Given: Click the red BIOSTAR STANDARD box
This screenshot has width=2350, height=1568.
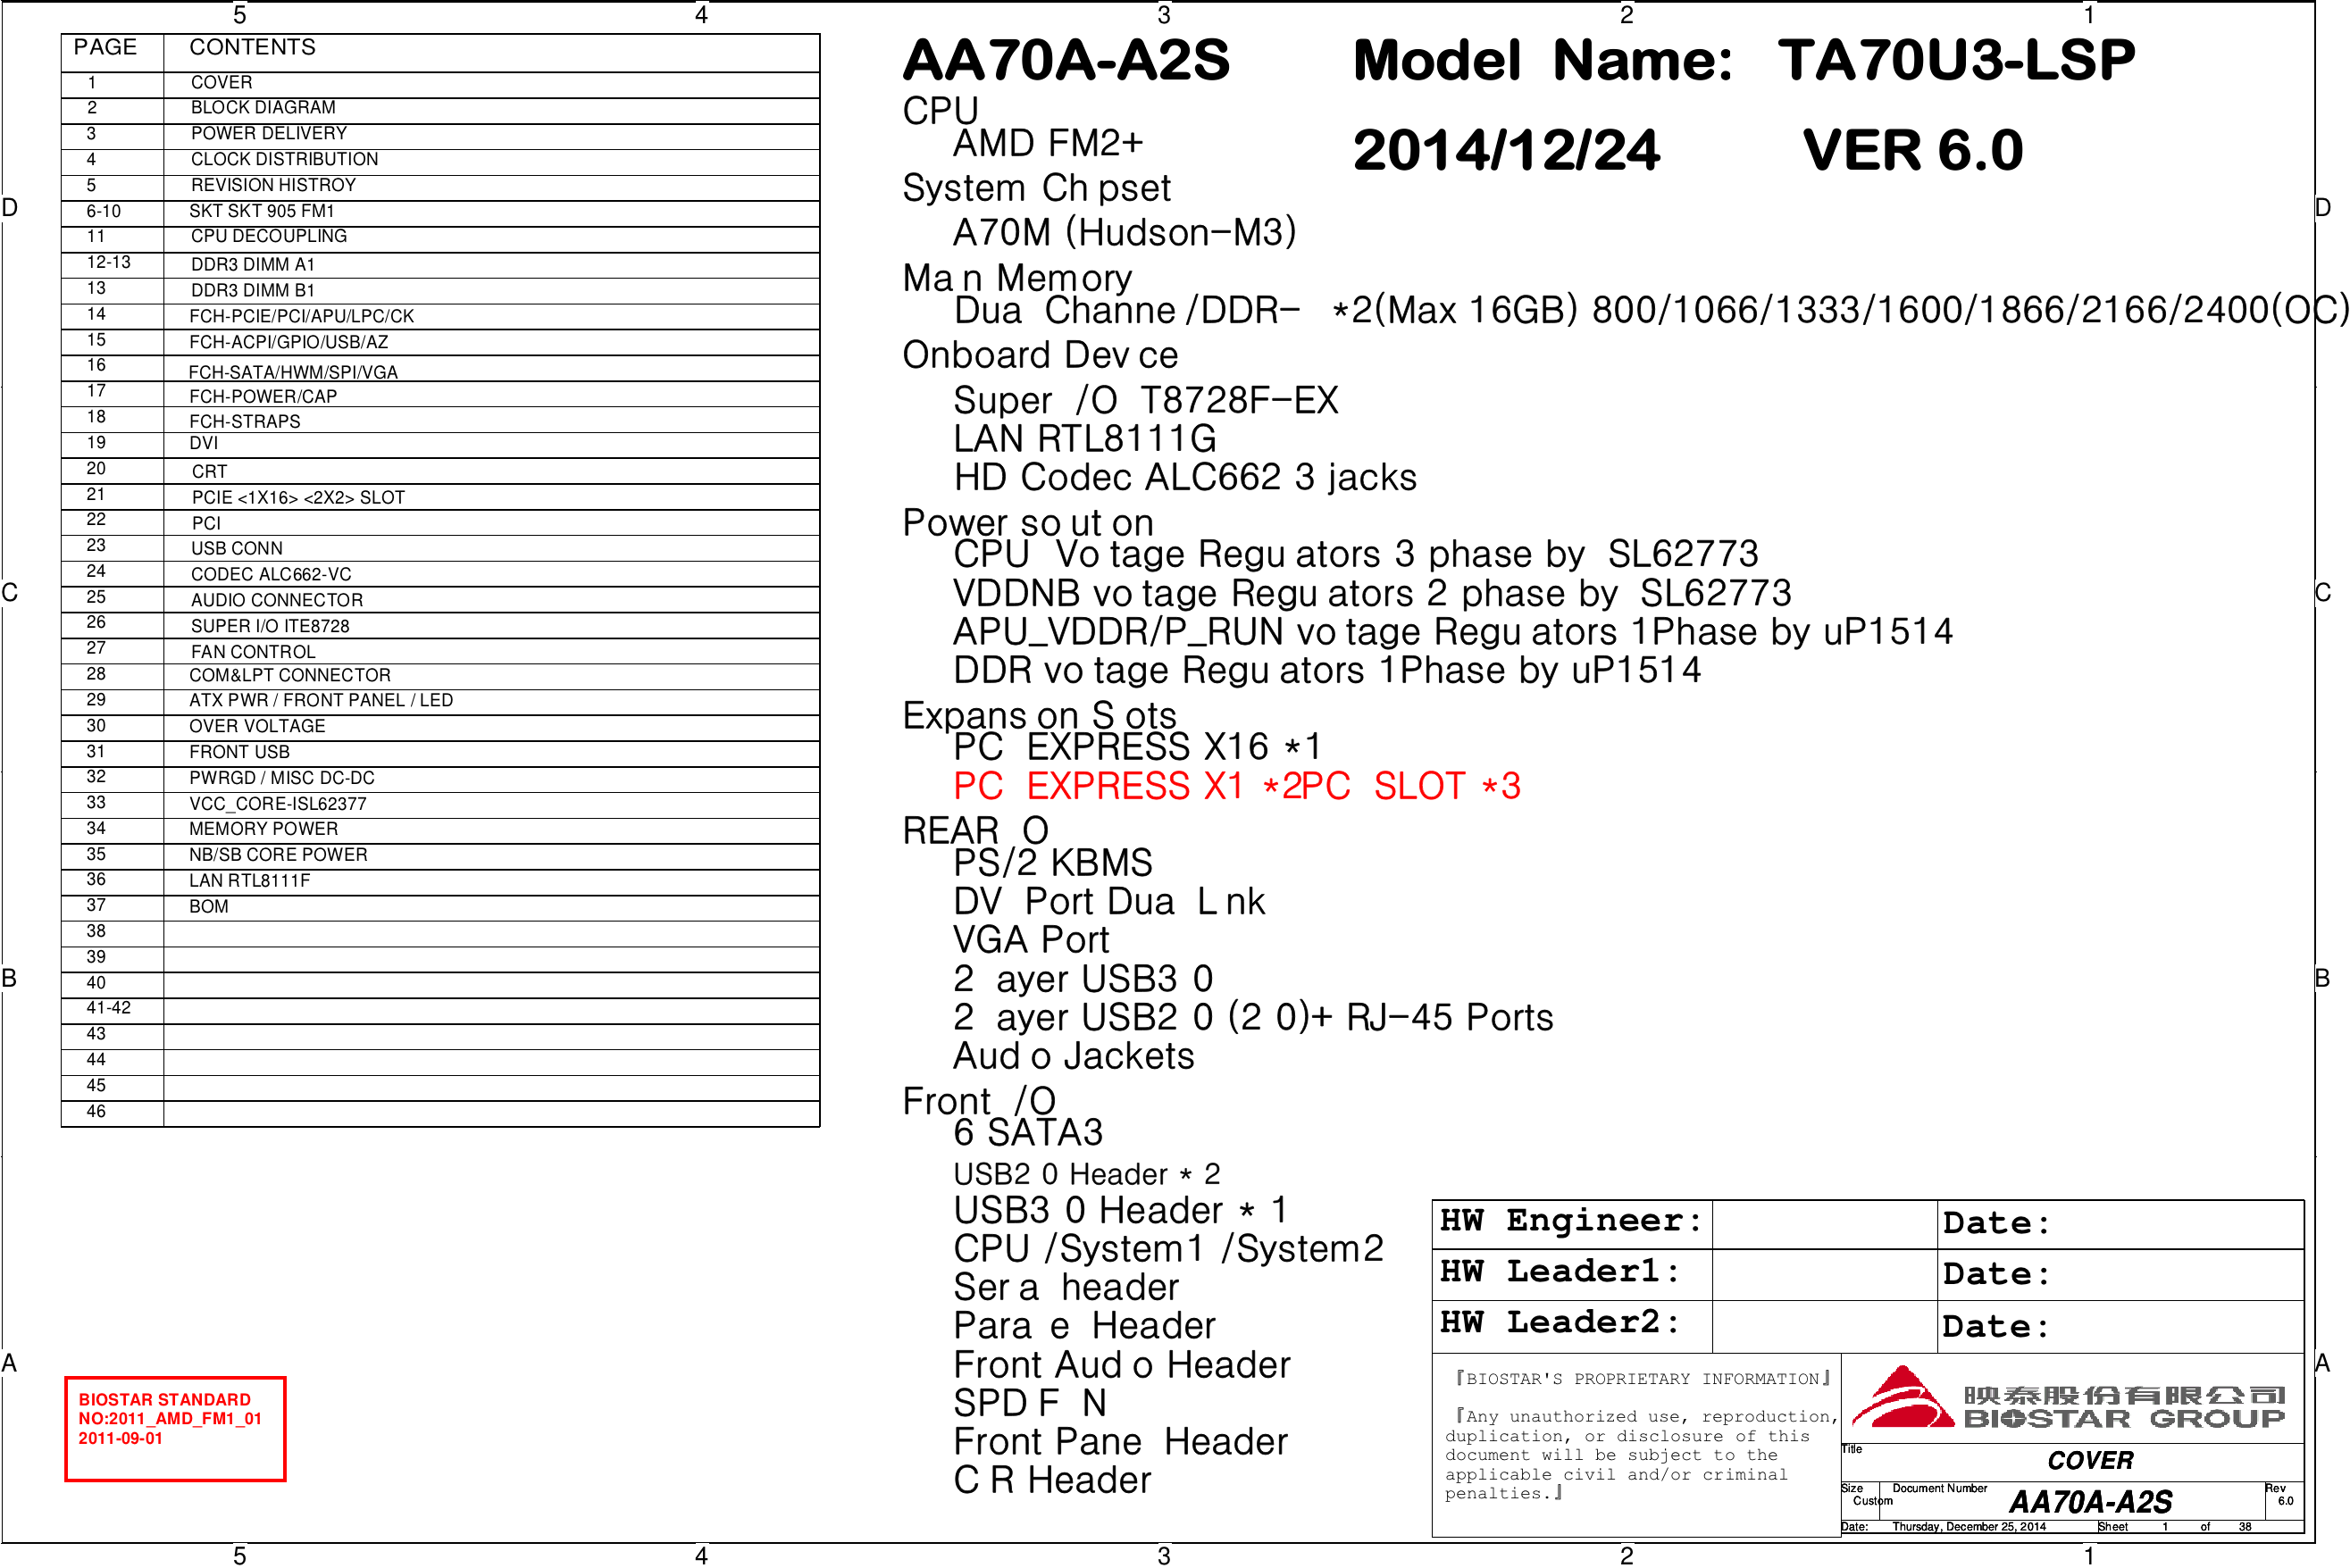Looking at the screenshot, I should coord(175,1430).
